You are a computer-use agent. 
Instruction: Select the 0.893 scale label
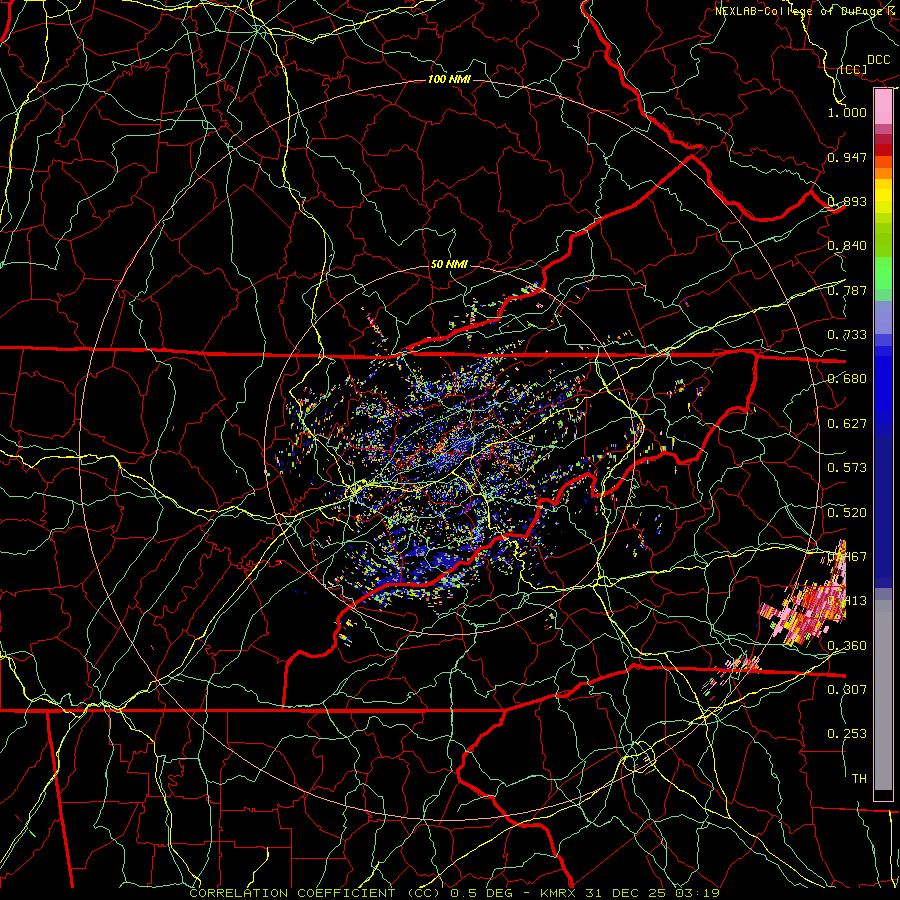pyautogui.click(x=847, y=201)
